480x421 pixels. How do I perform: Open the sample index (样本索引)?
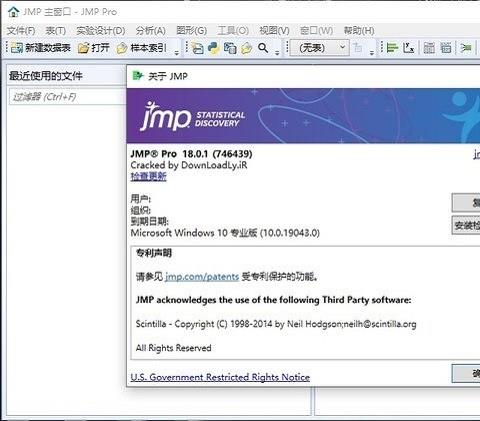[x=141, y=48]
